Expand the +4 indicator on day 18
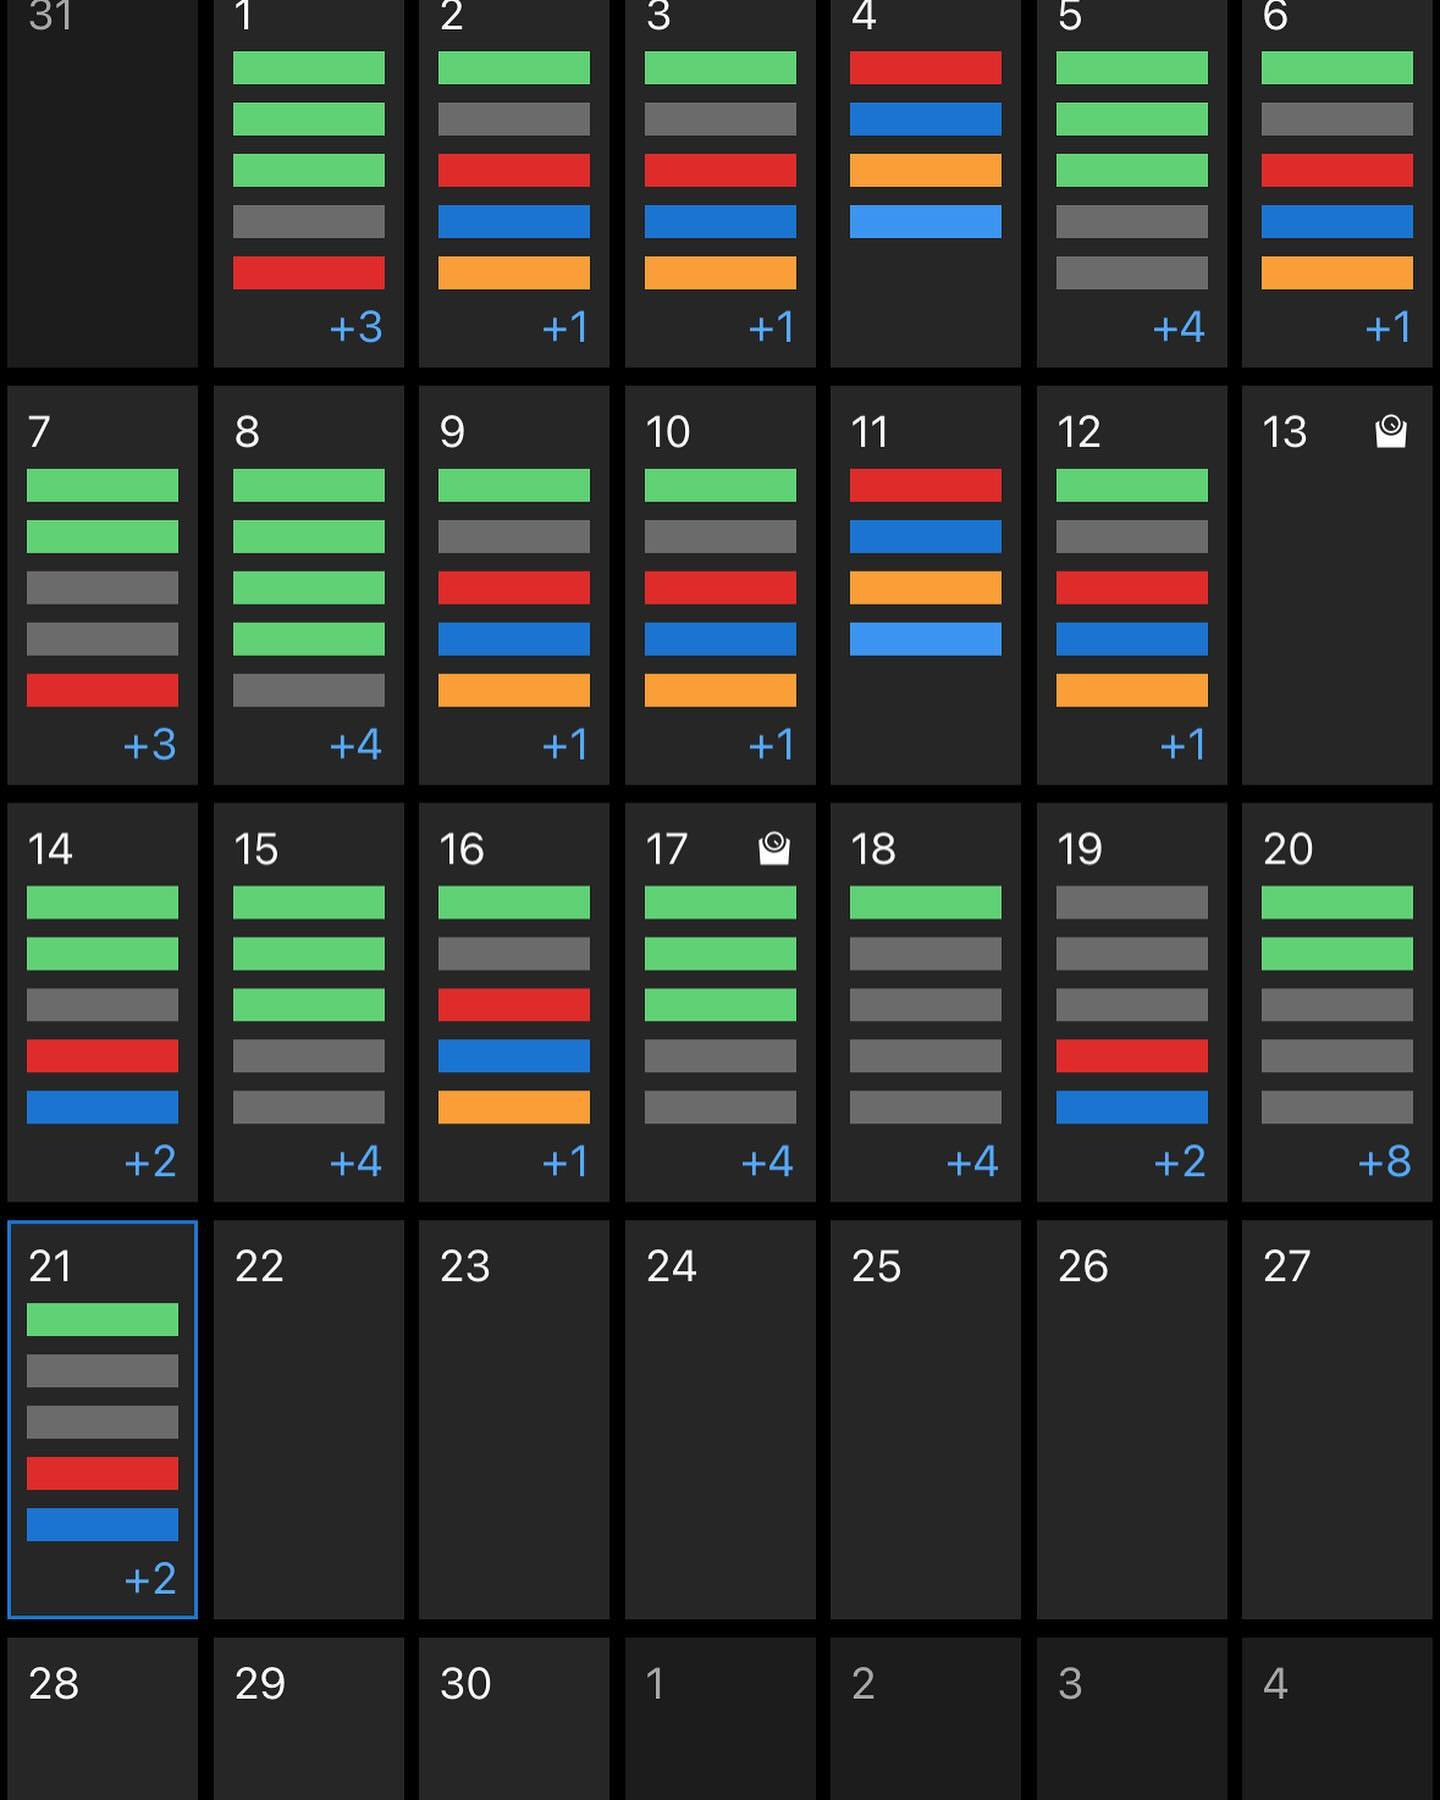 pos(972,1162)
